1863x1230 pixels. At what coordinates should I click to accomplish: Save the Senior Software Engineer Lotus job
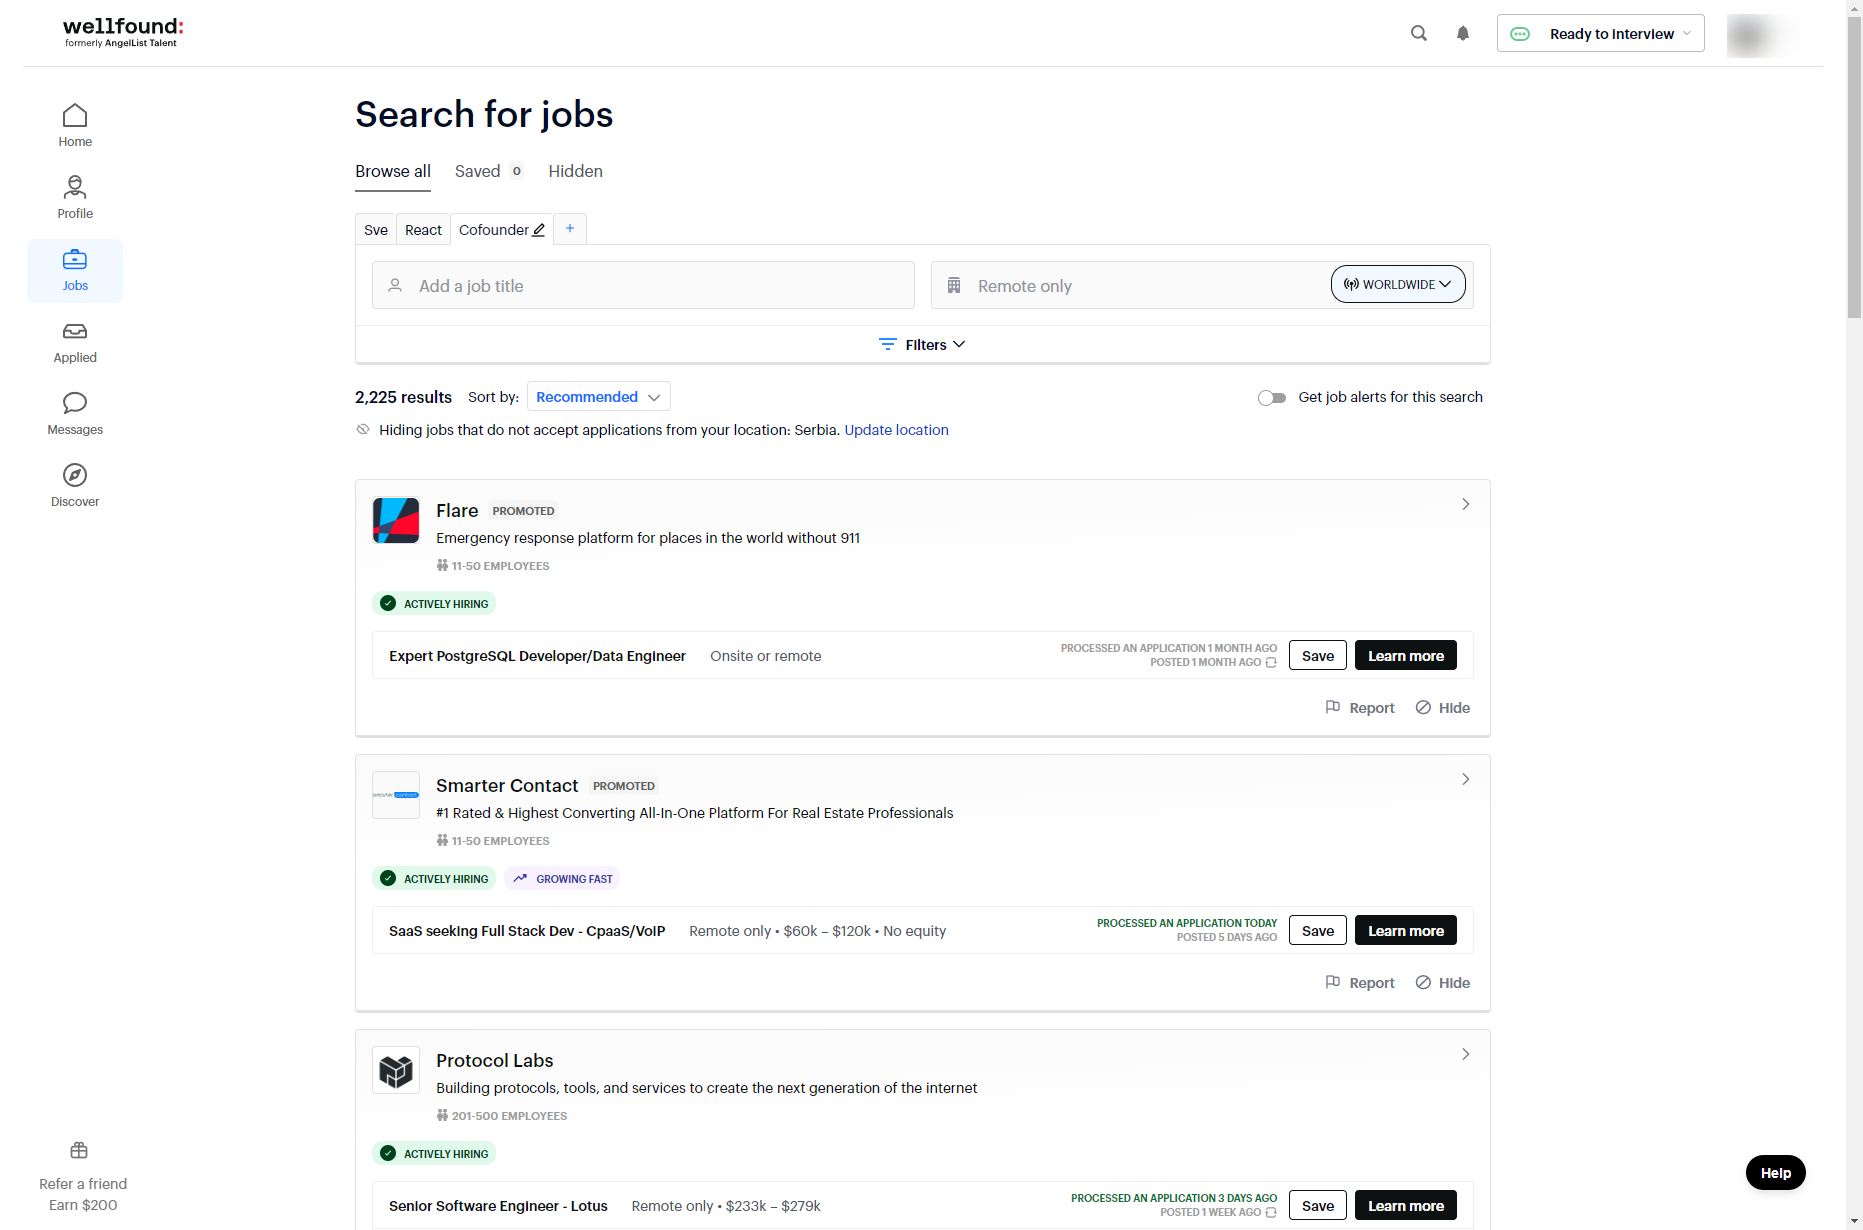[1318, 1206]
